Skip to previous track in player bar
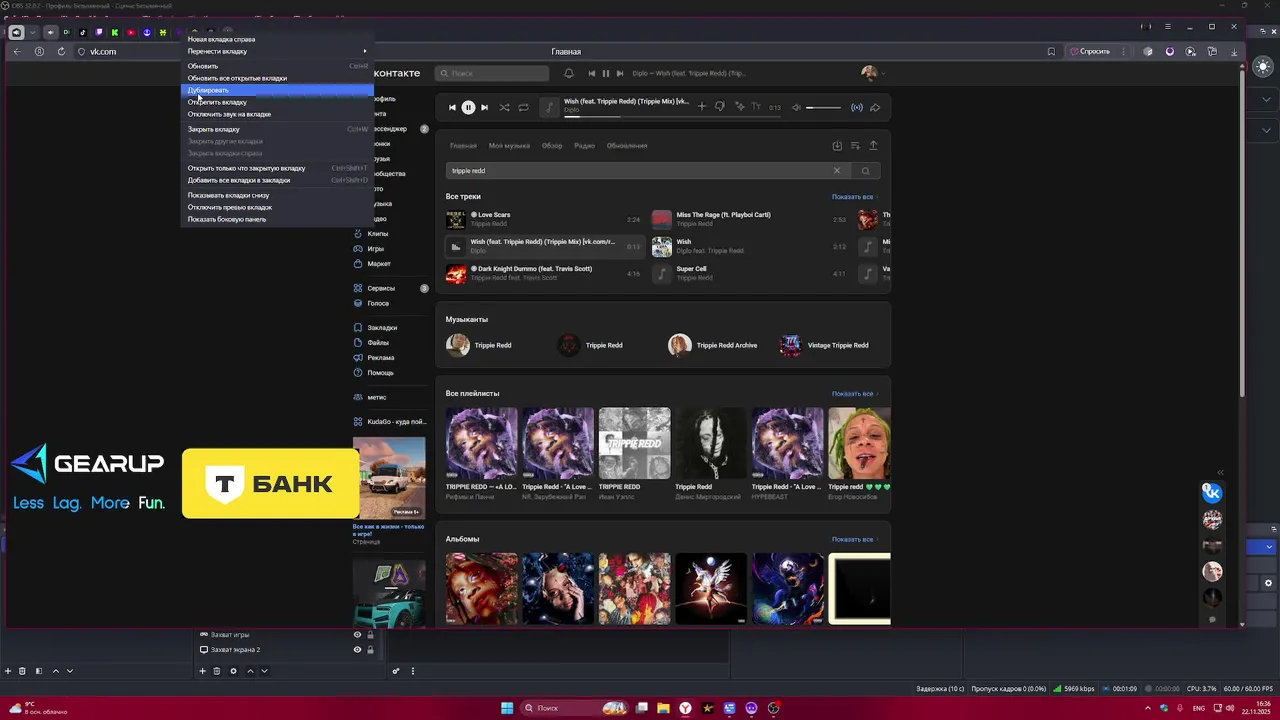1280x720 pixels. [x=452, y=107]
